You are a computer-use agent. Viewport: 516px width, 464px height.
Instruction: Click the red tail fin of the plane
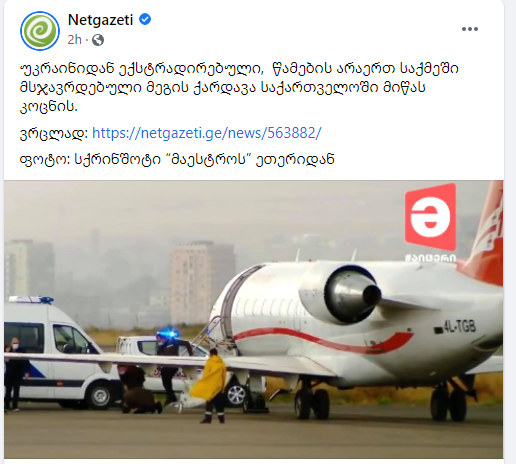pos(483,235)
